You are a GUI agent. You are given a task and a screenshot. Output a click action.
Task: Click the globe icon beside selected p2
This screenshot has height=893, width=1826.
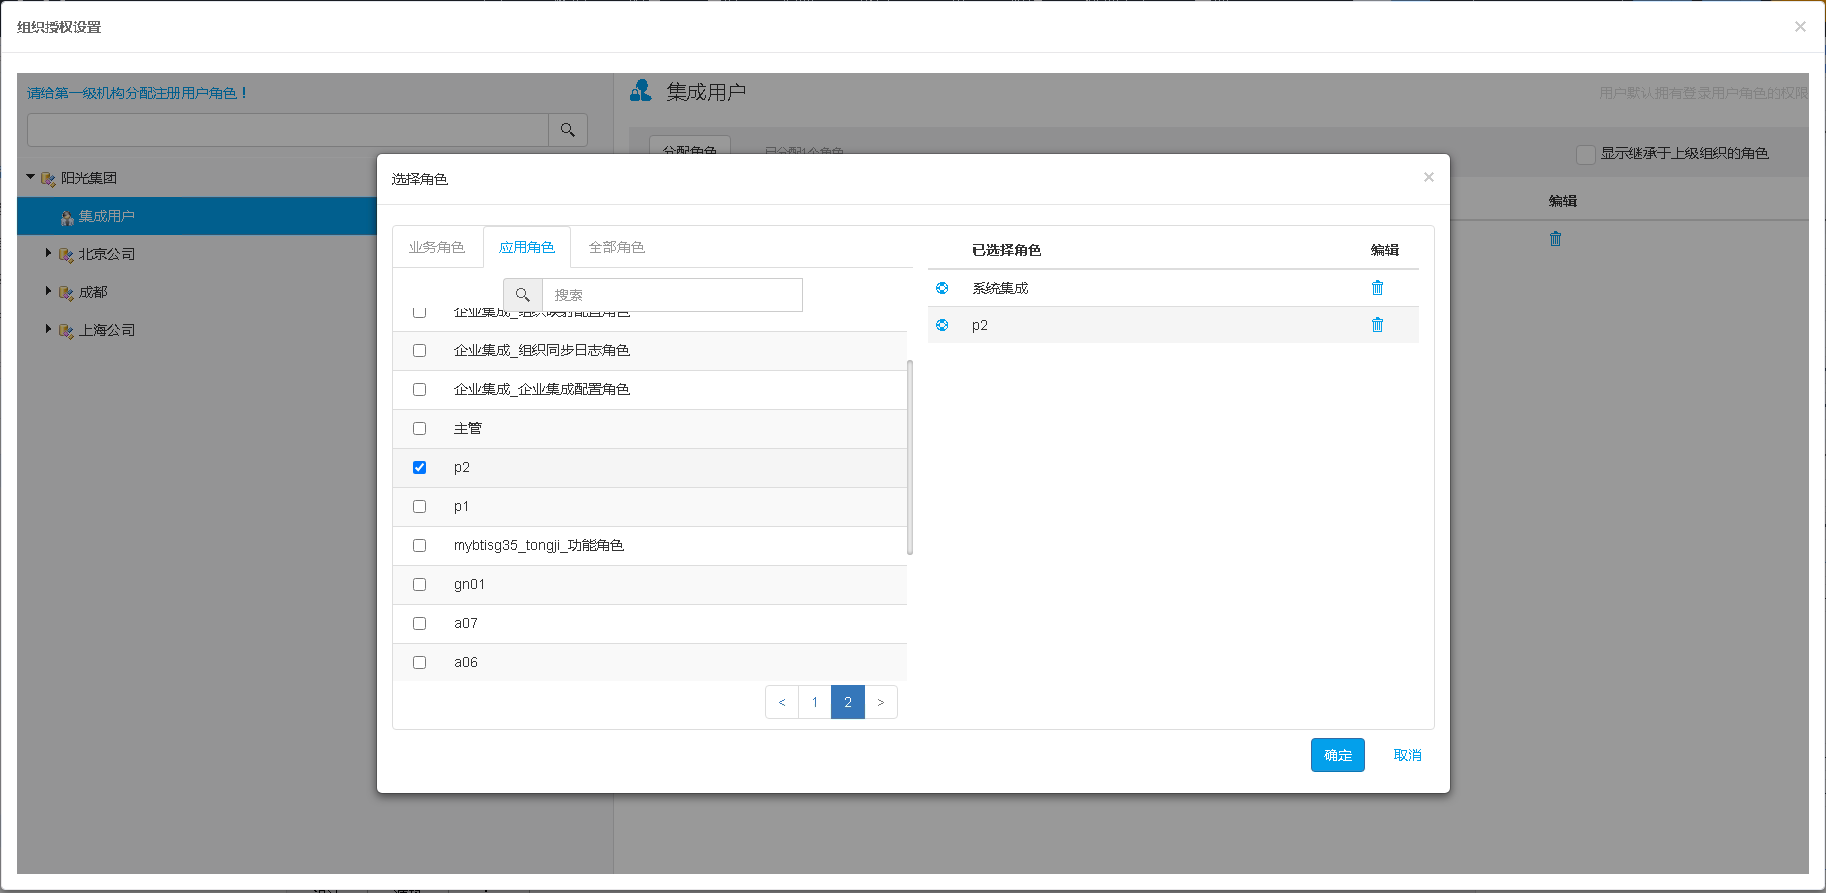pos(942,325)
